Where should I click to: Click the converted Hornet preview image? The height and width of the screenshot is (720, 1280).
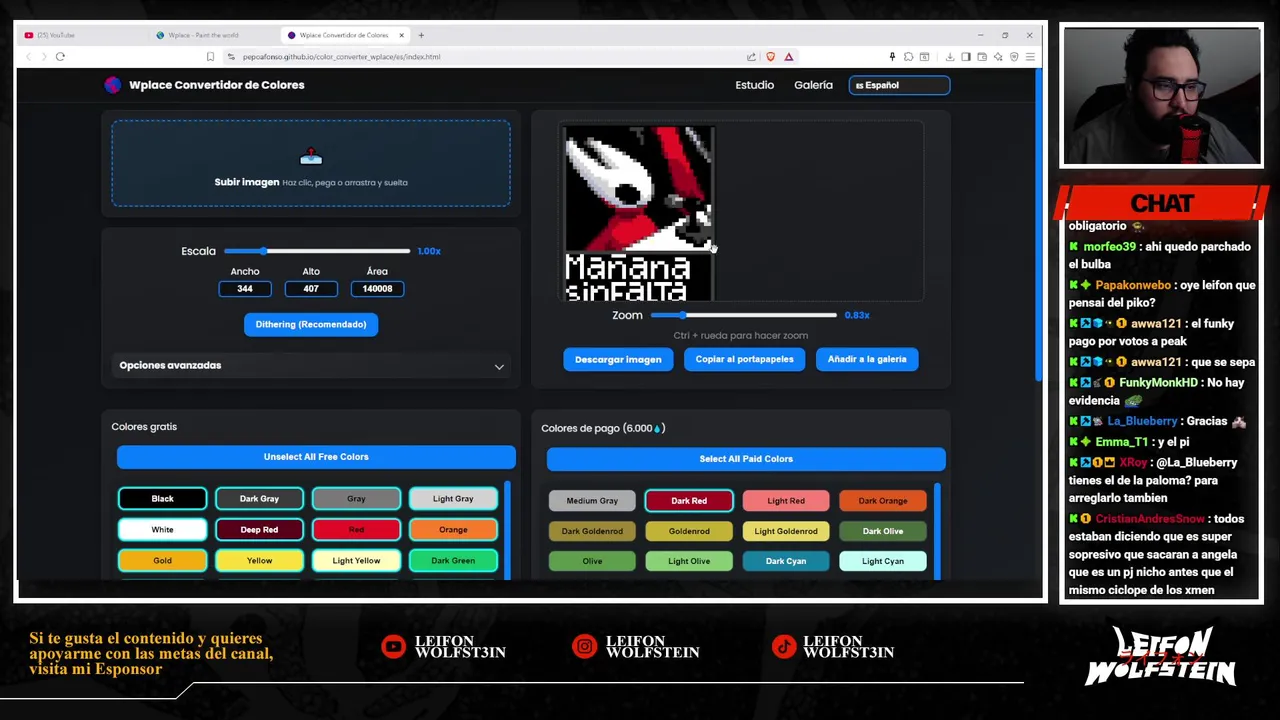tap(638, 213)
